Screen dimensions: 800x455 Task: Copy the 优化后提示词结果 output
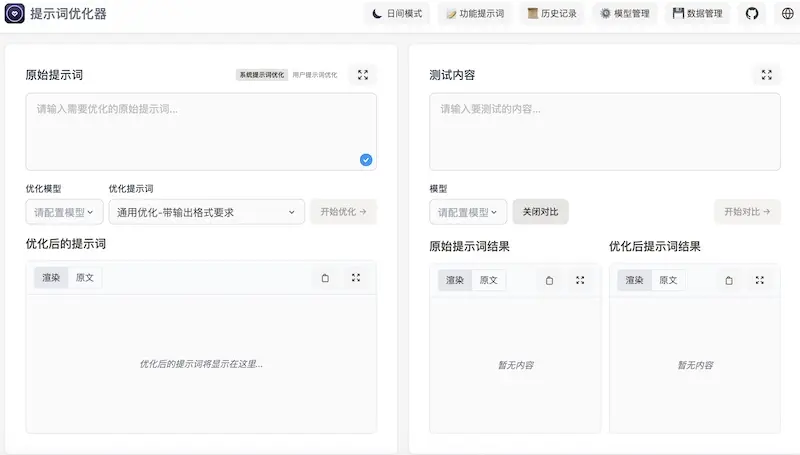tap(729, 280)
